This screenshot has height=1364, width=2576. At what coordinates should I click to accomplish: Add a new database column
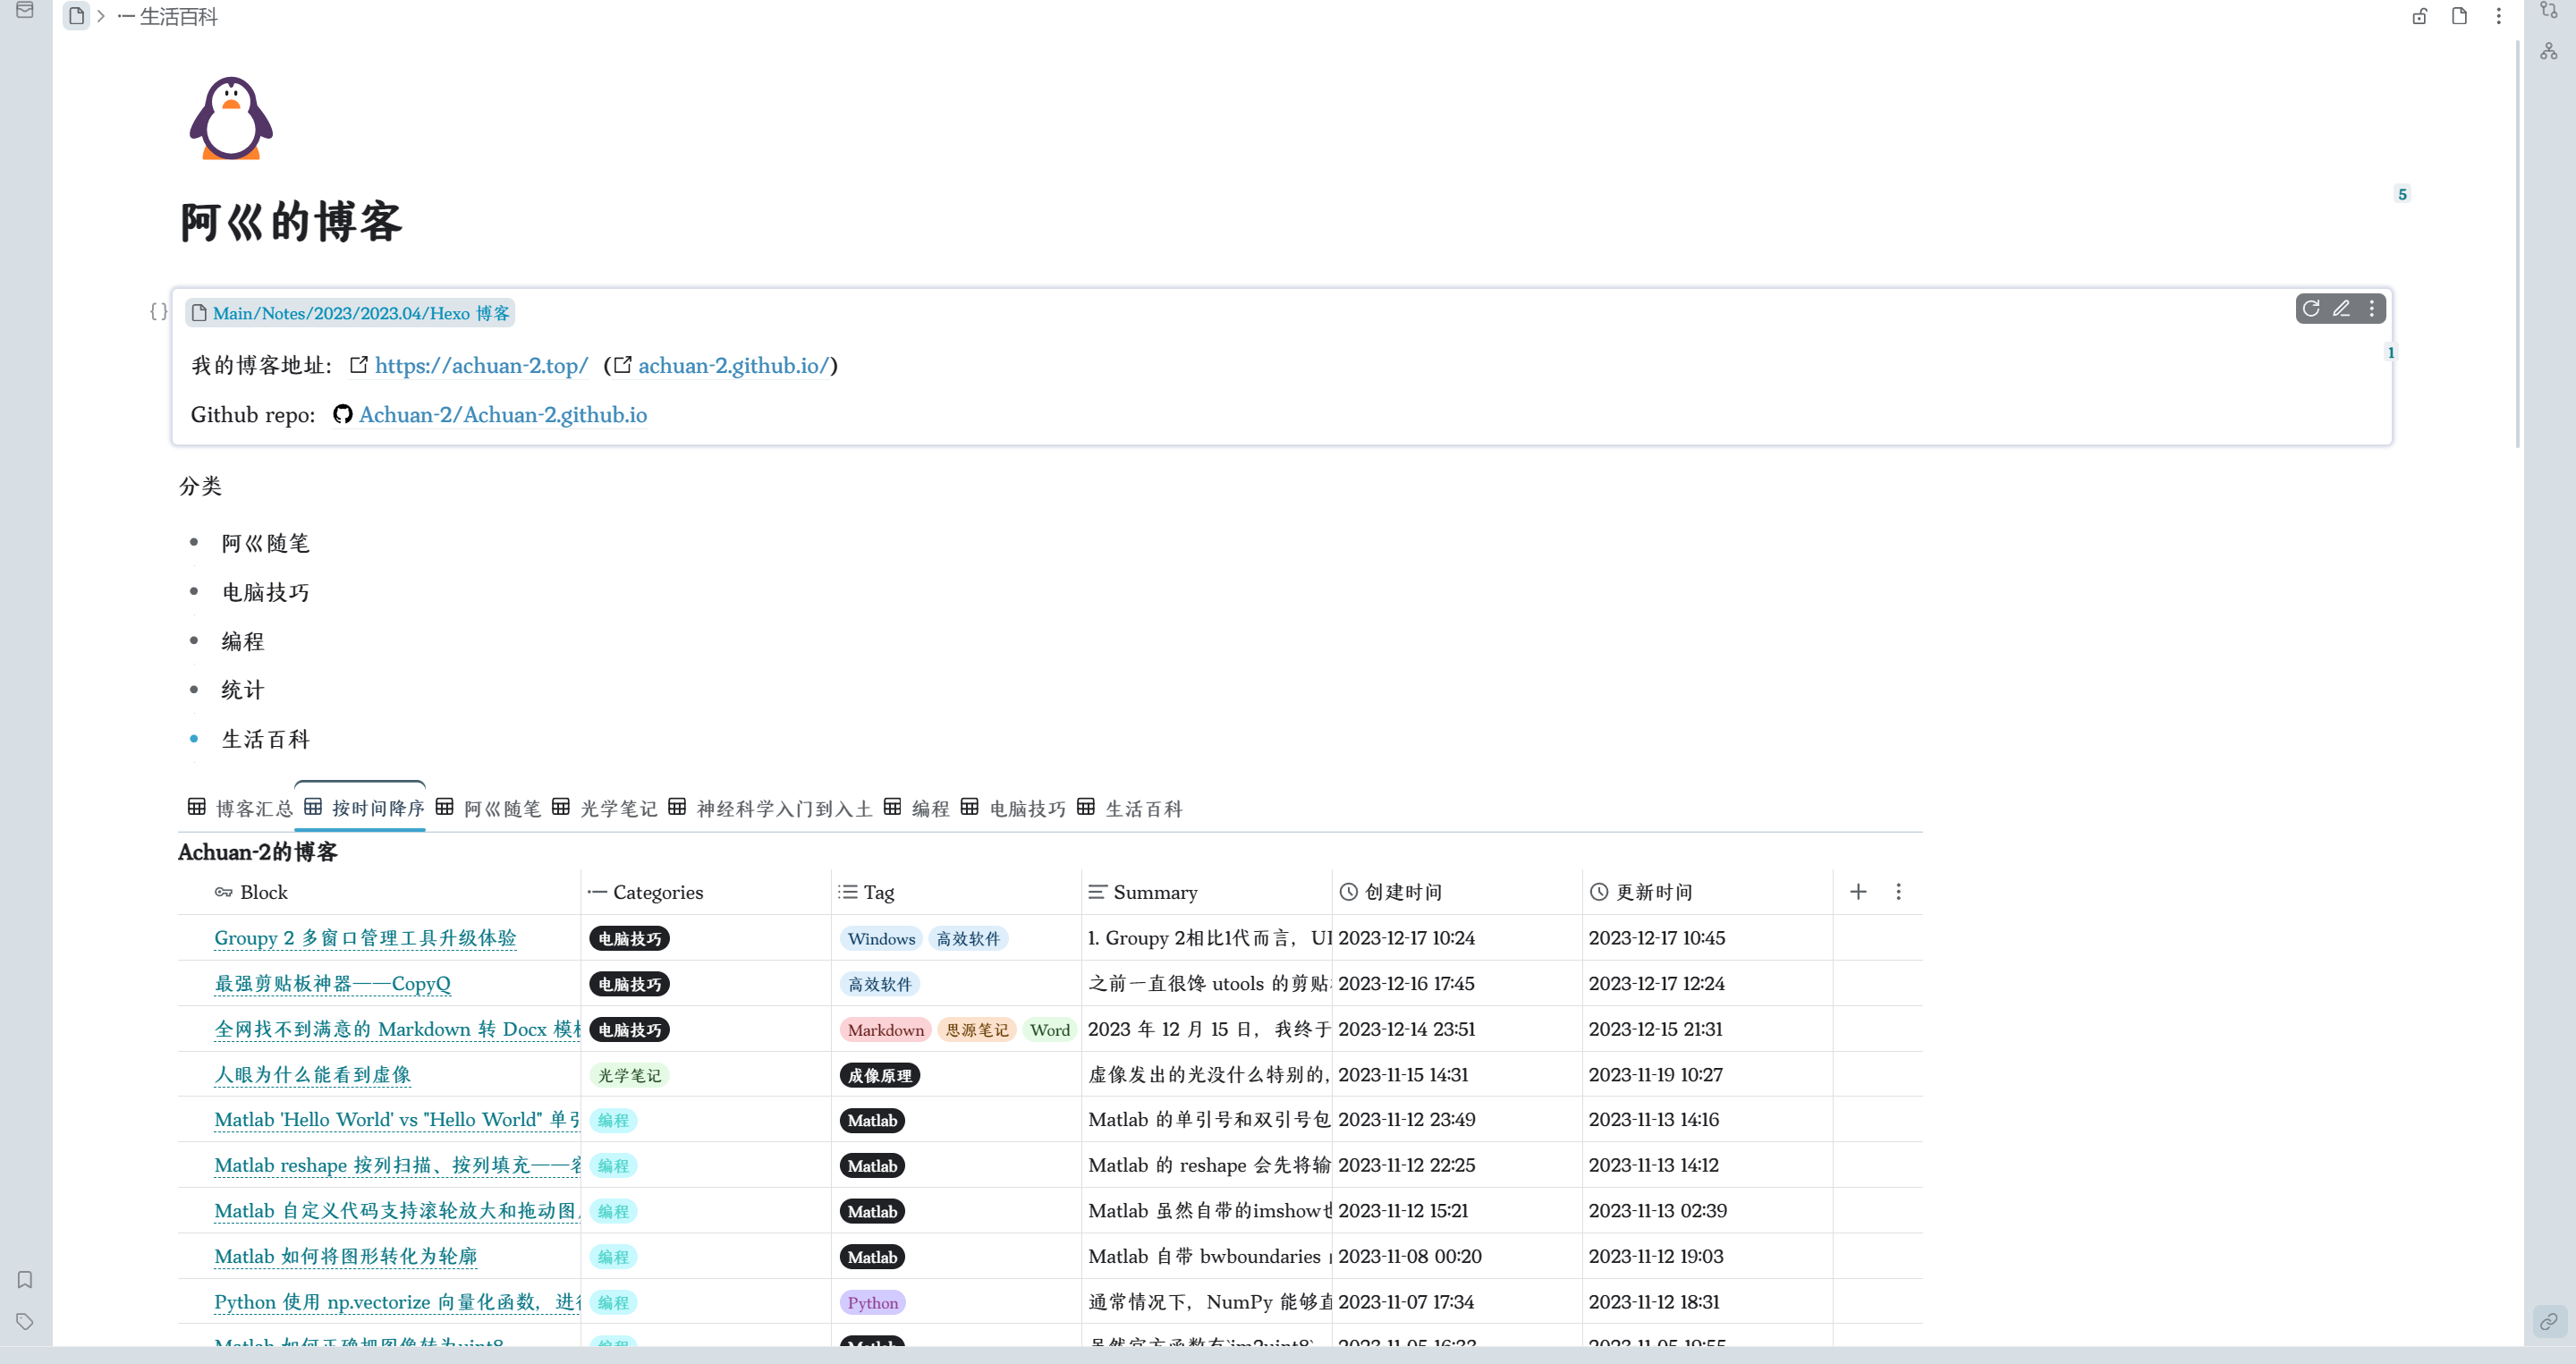[1858, 891]
